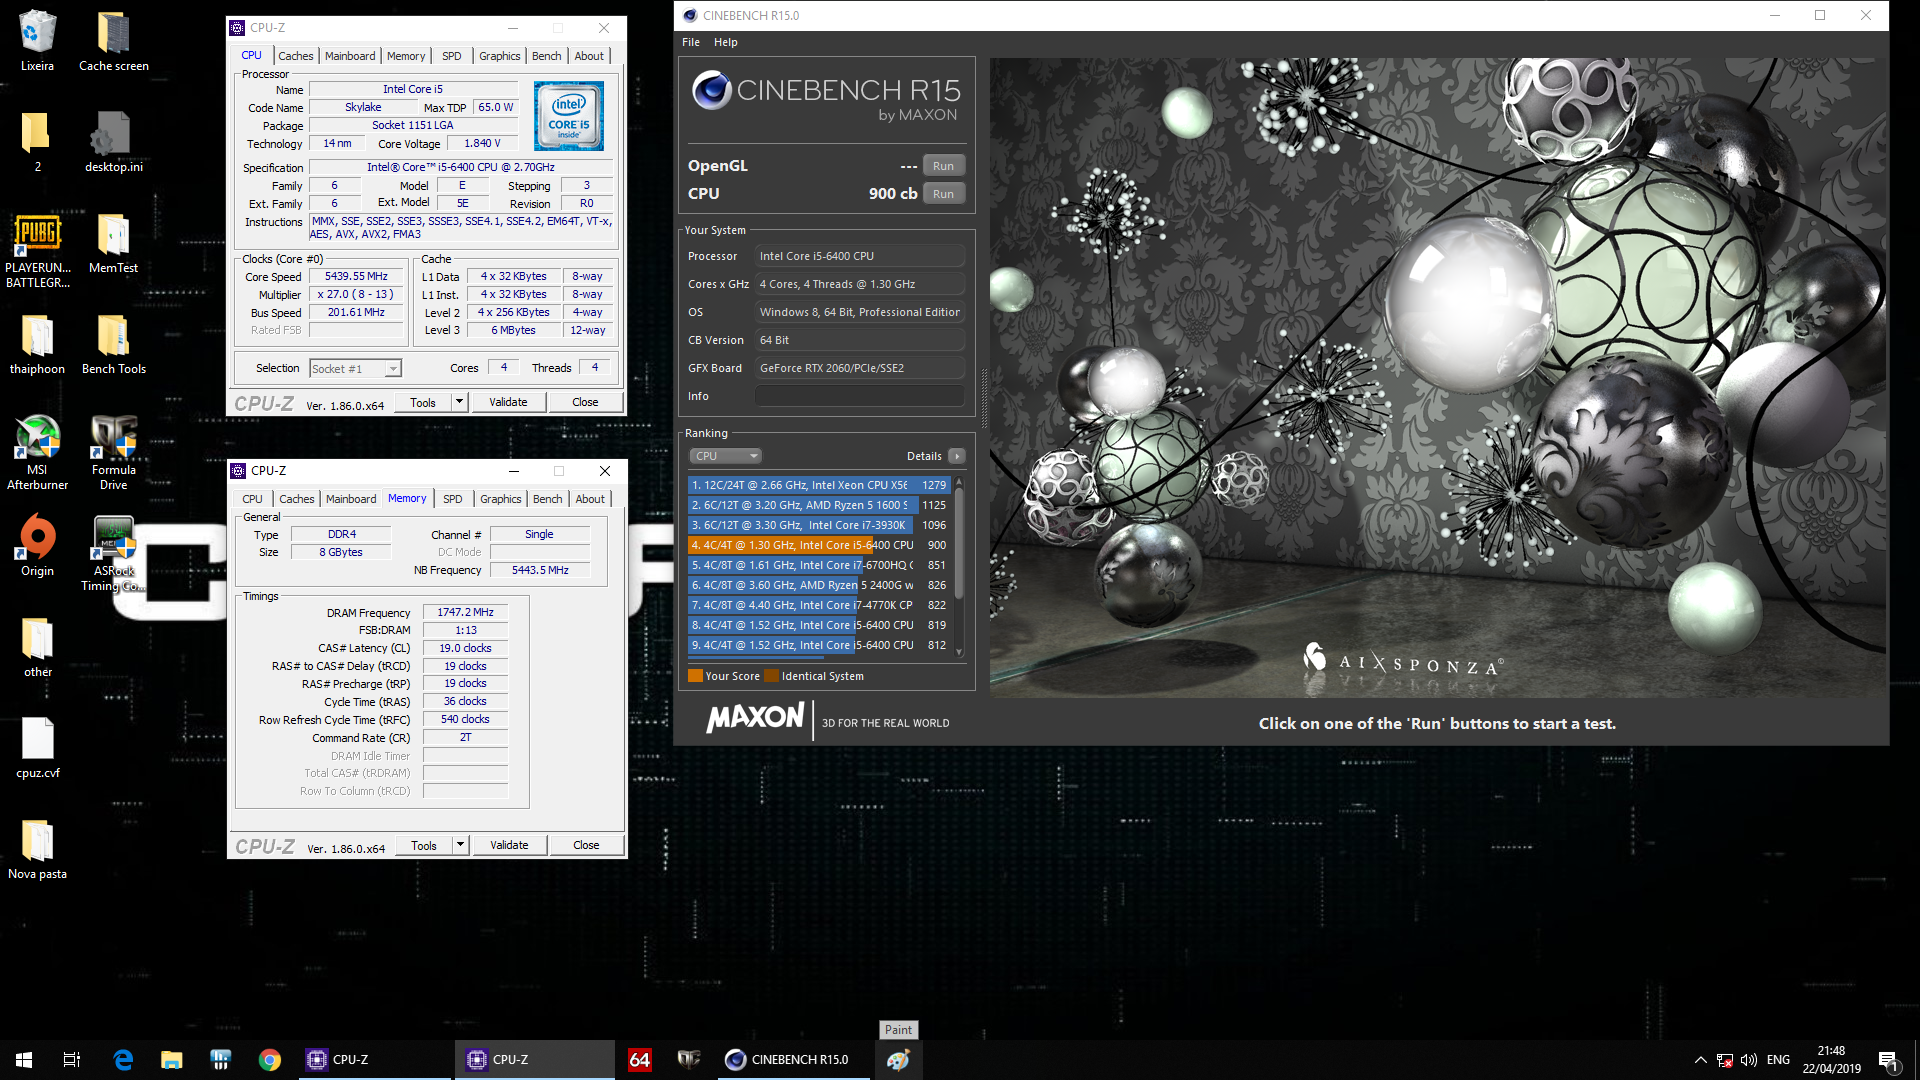Select ranking entry 4 i5-6400 score 900
This screenshot has width=1920, height=1080.
(818, 545)
